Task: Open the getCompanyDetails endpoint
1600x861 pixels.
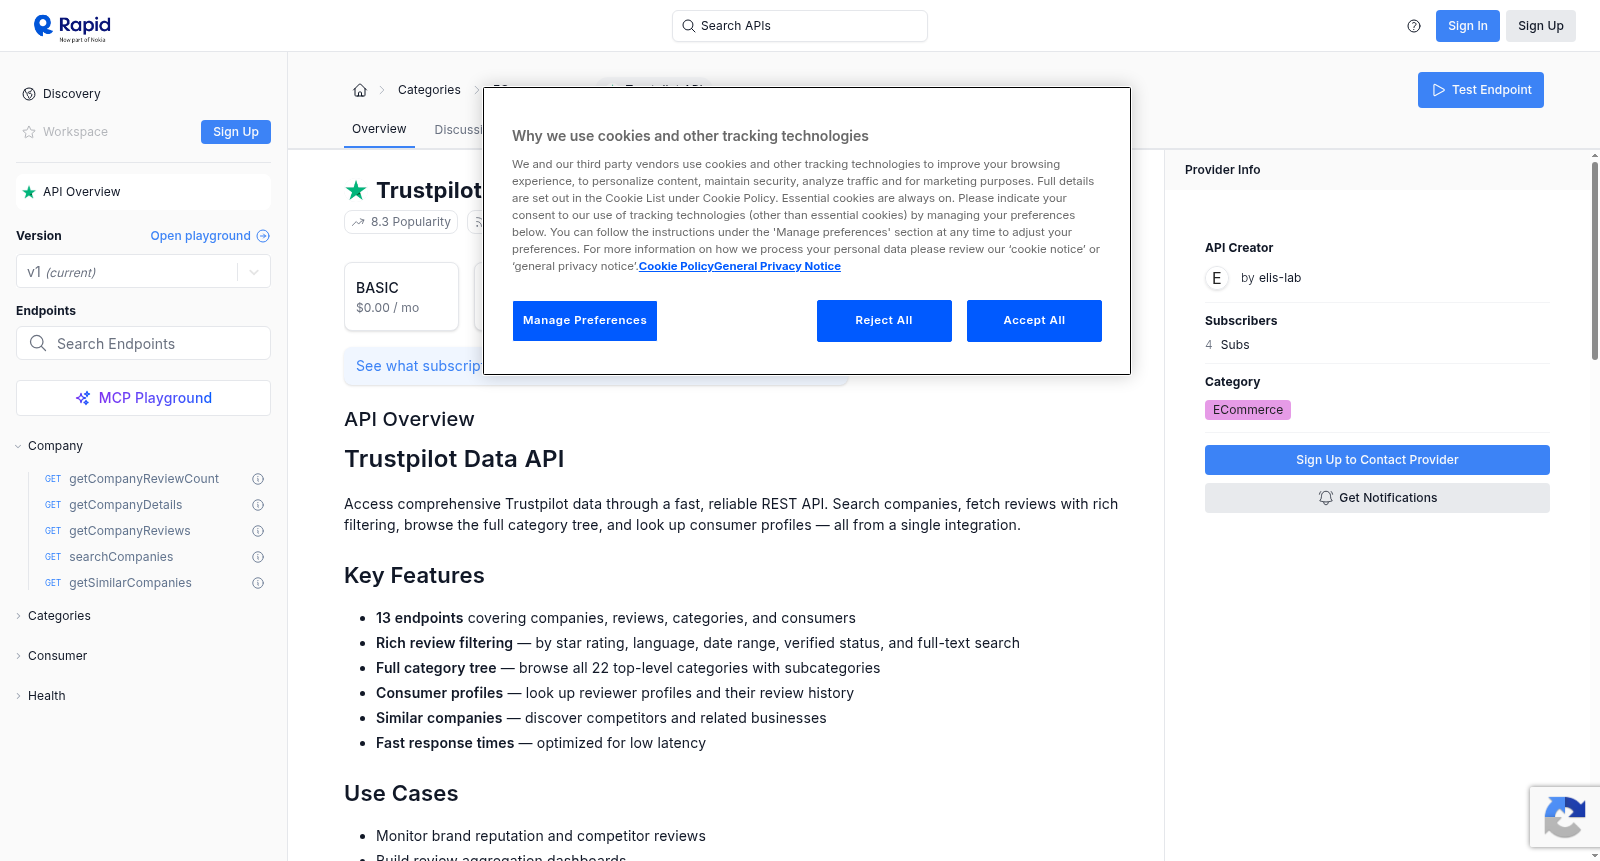Action: click(x=126, y=505)
